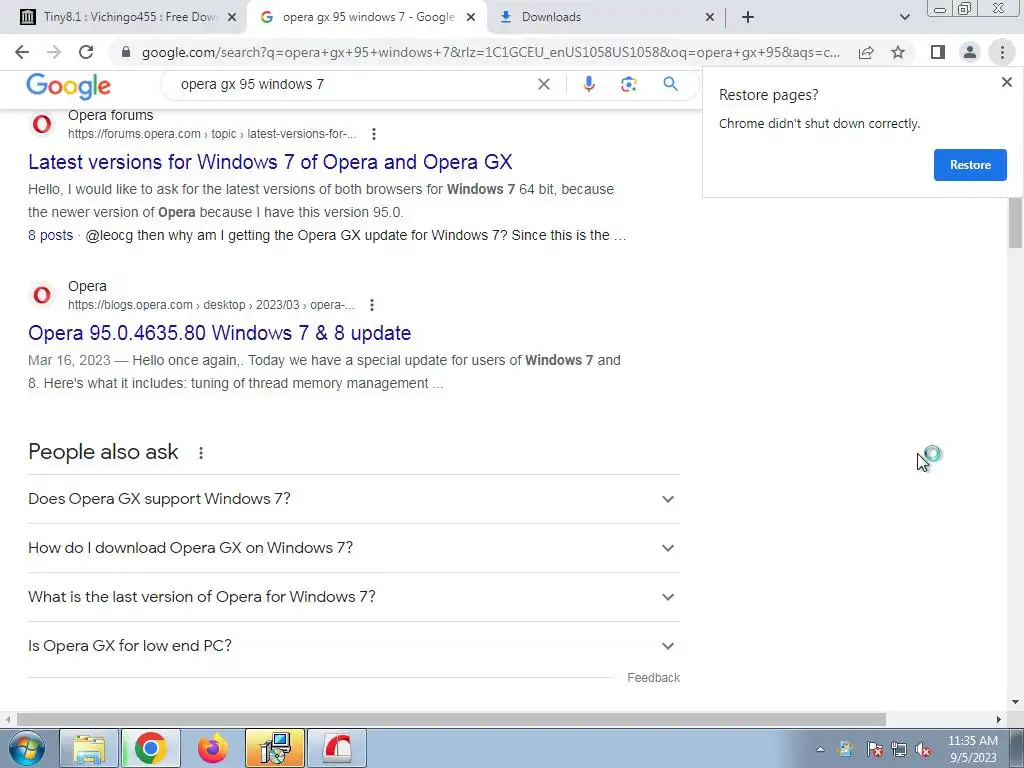View site security lock info

[x=126, y=52]
